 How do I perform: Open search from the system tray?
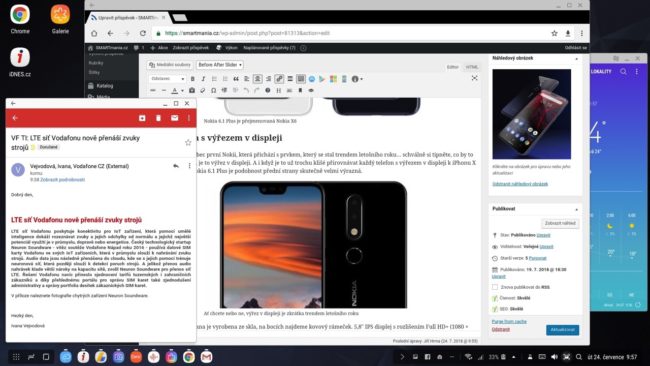click(579, 356)
